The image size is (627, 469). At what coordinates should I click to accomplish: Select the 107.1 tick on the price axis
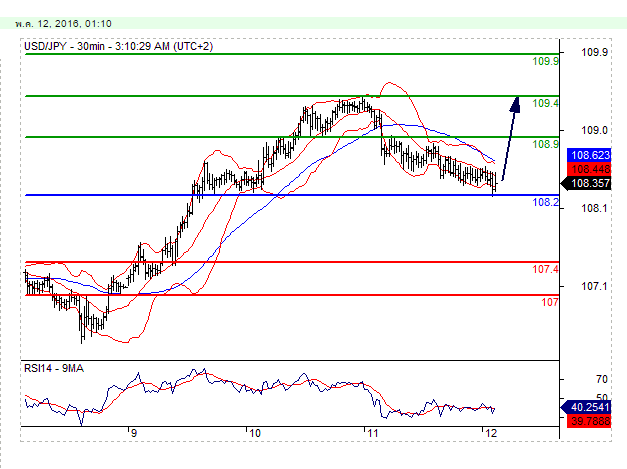click(594, 286)
